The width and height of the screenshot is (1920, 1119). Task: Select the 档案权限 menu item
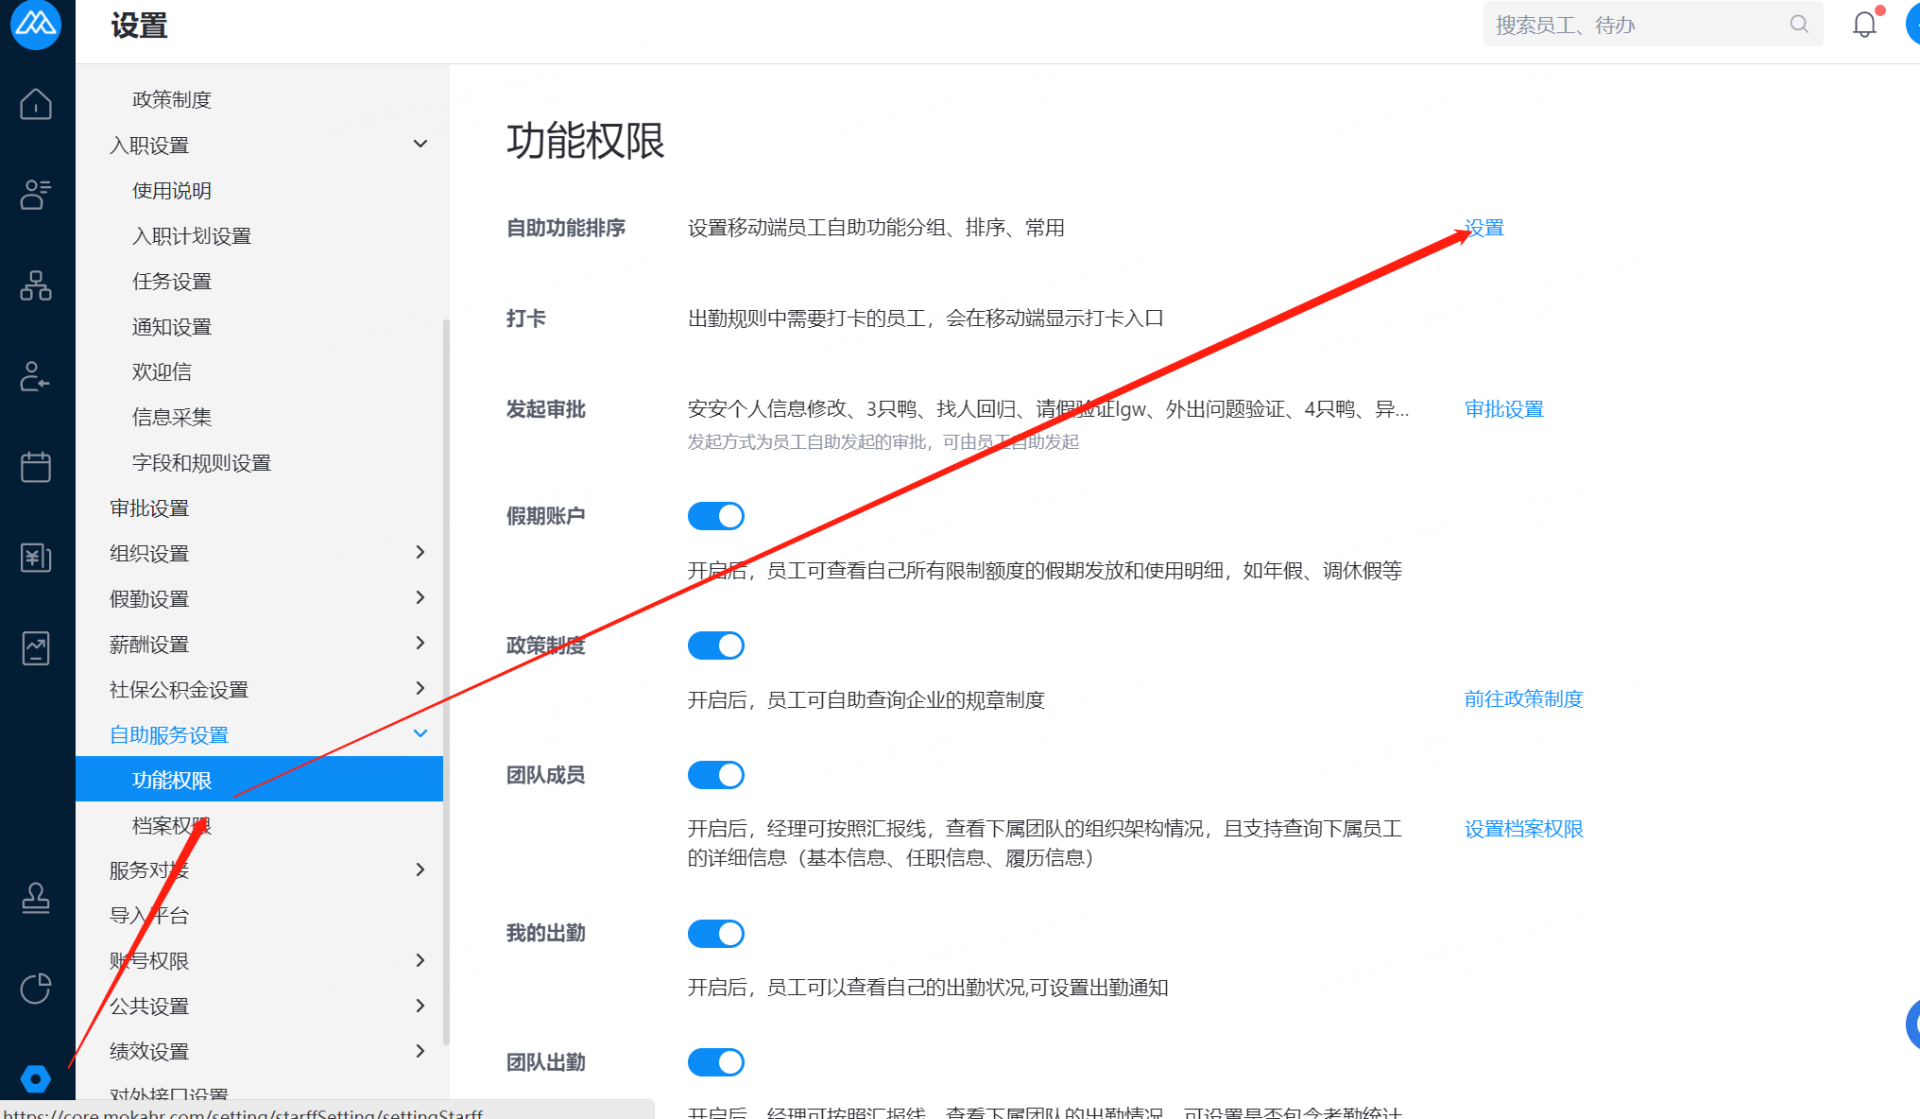click(172, 825)
